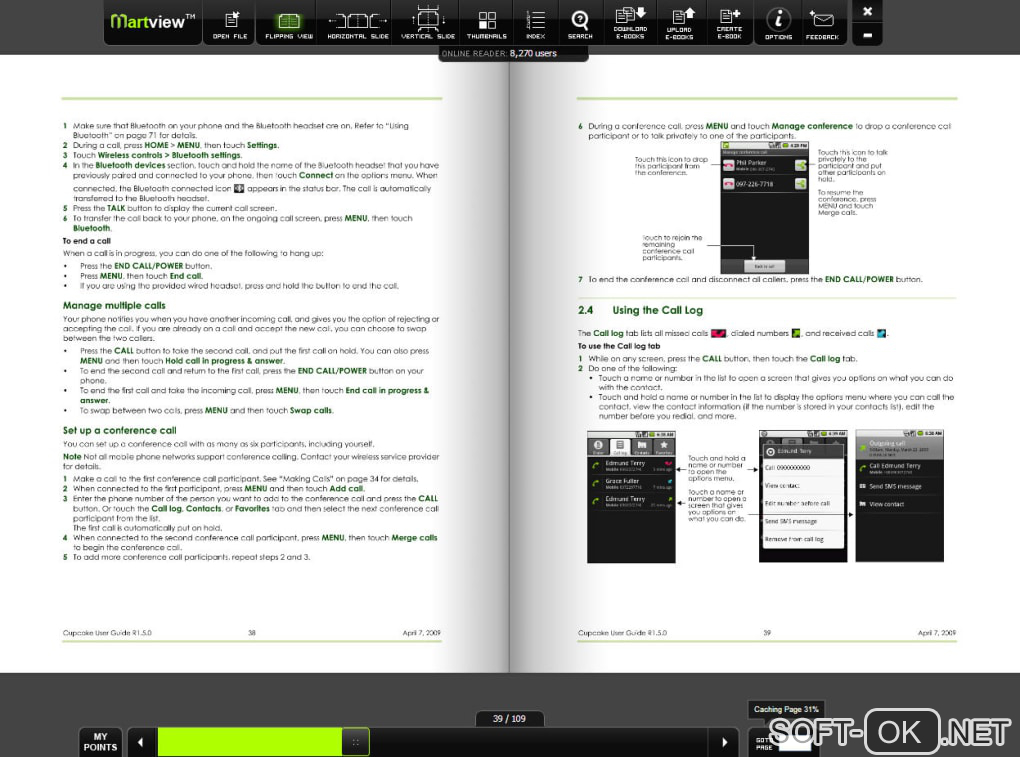Image resolution: width=1020 pixels, height=757 pixels.
Task: Open Upload E-Books
Action: [679, 23]
